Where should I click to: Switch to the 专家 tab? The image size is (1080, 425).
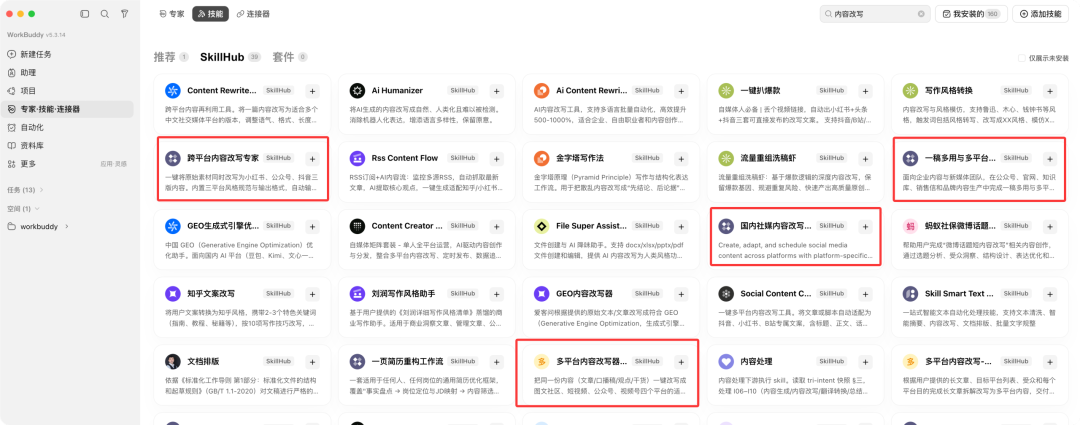coord(172,14)
